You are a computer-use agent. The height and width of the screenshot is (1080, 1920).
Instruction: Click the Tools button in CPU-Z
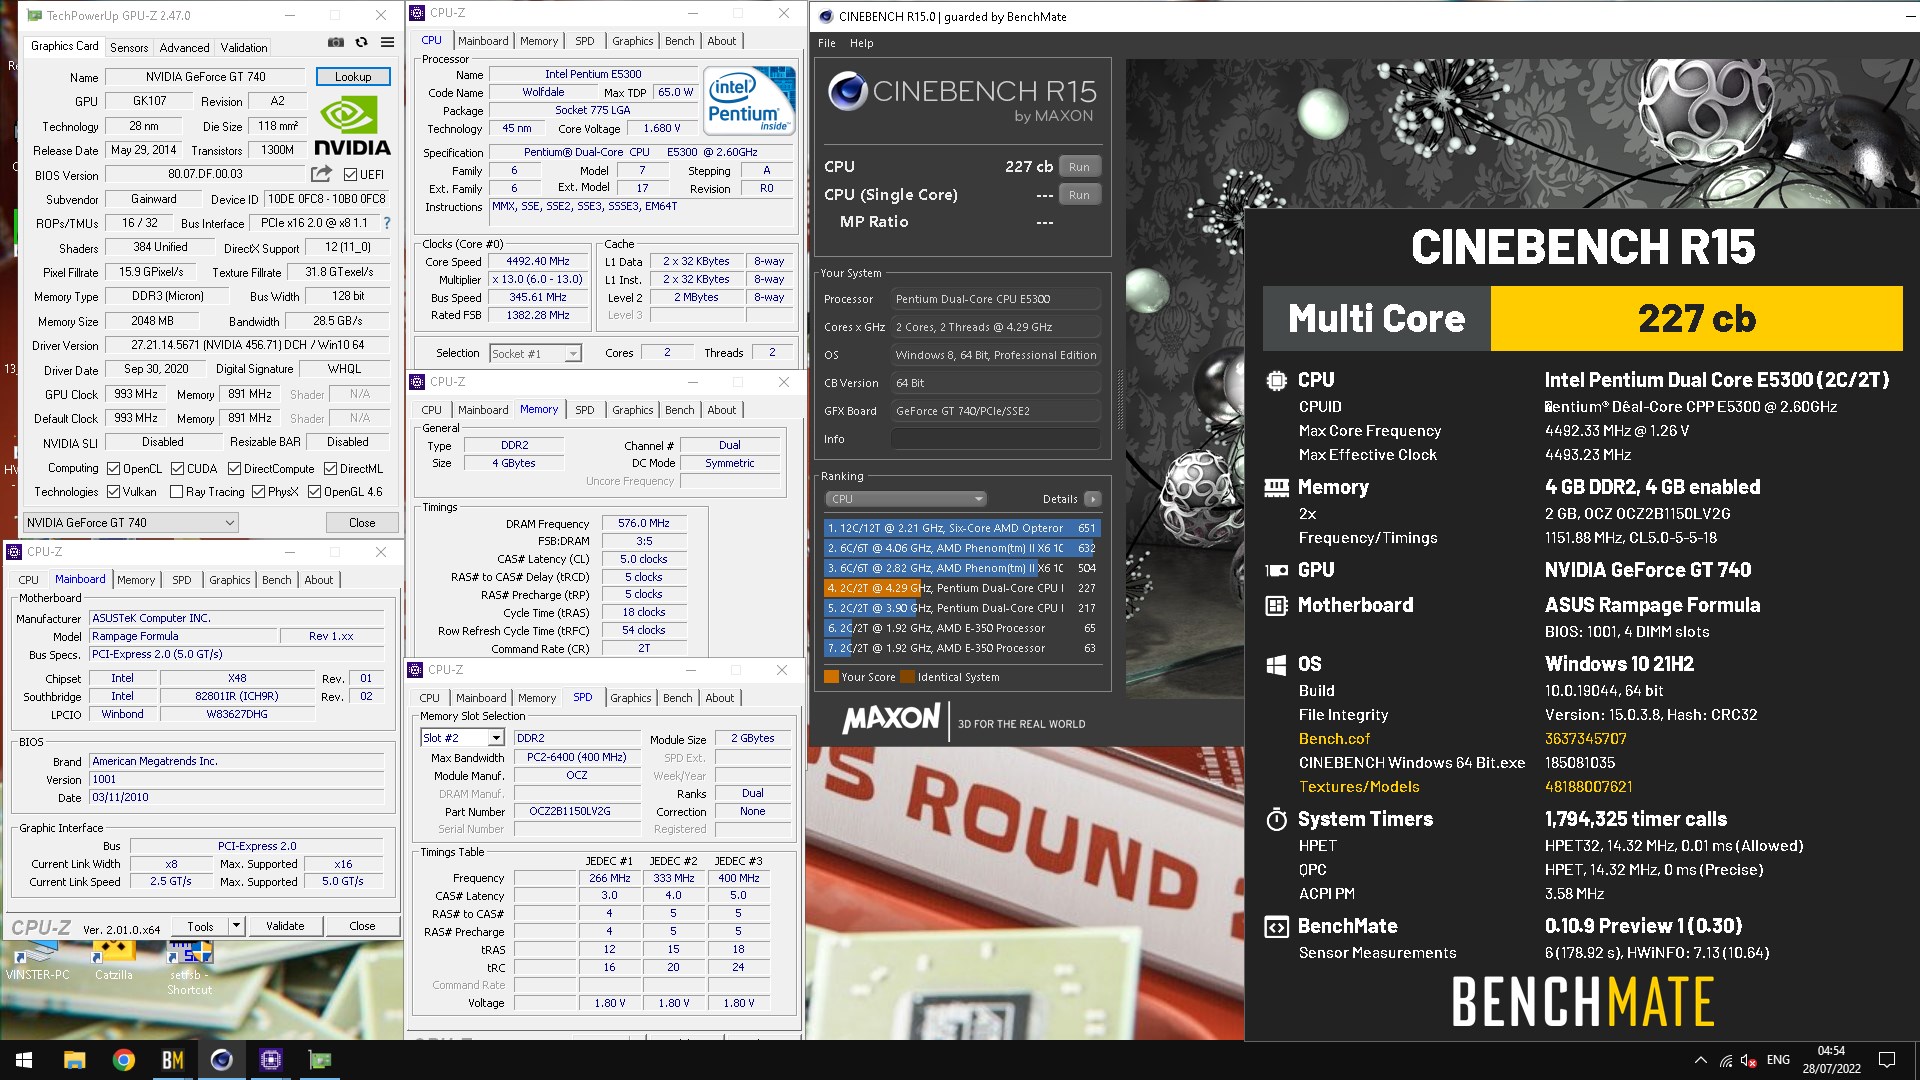(x=200, y=926)
